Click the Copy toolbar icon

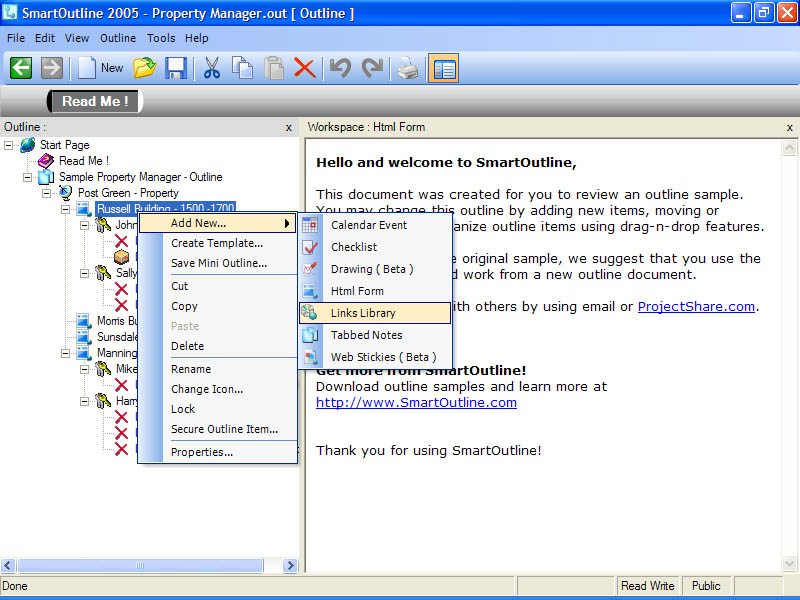tap(242, 68)
